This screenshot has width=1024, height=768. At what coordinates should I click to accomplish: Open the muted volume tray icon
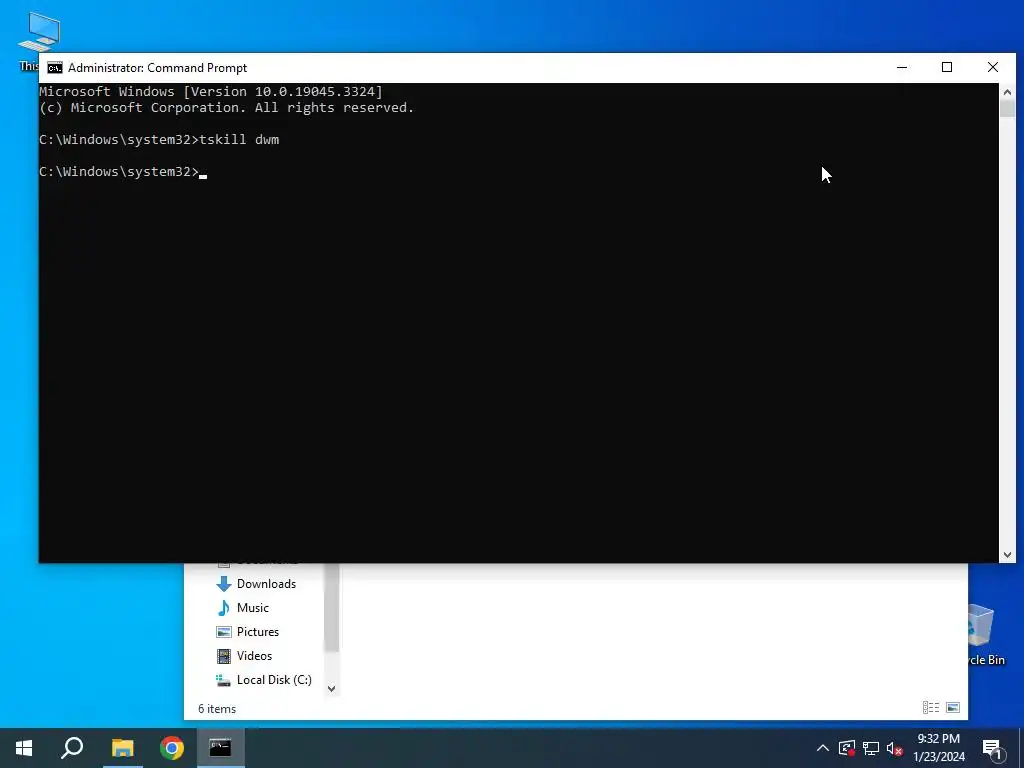(x=895, y=748)
